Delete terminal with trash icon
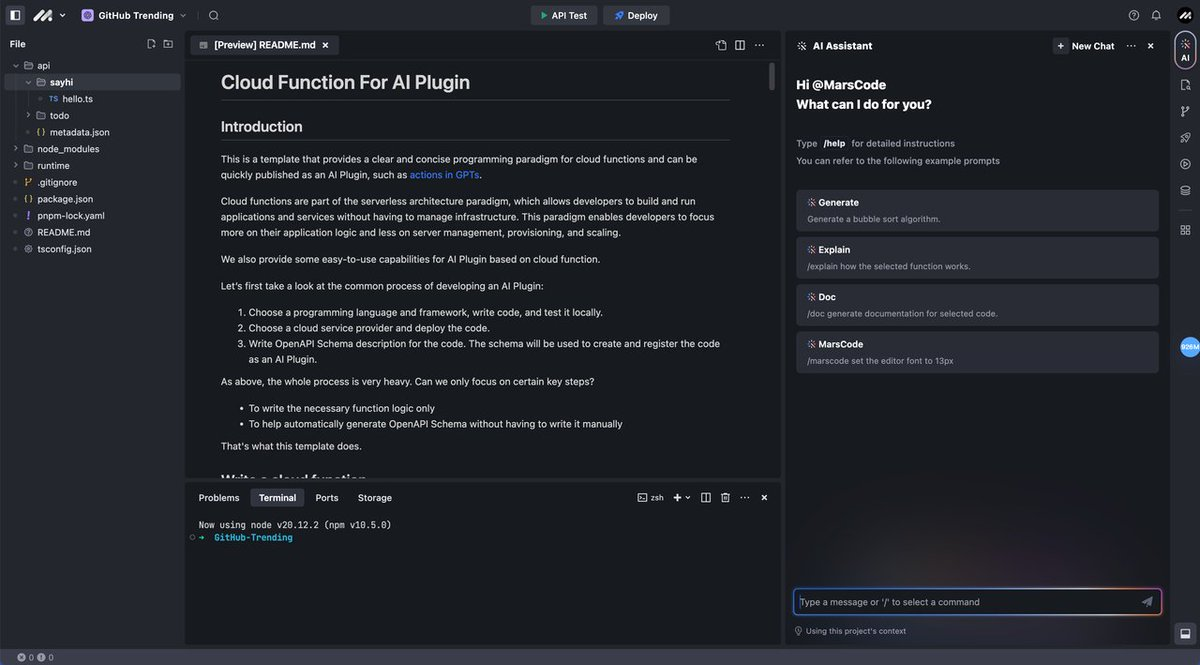Image resolution: width=1200 pixels, height=665 pixels. click(725, 498)
